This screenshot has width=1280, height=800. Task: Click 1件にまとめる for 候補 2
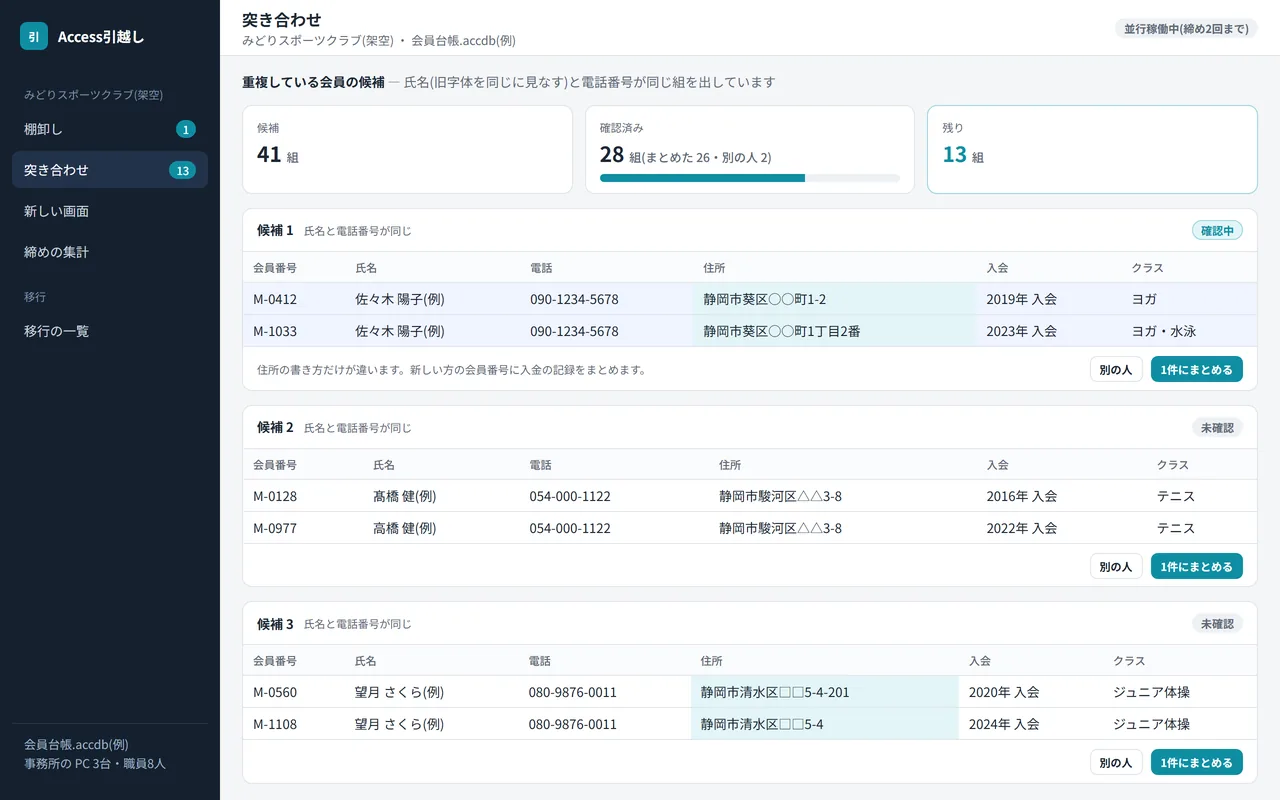1197,566
